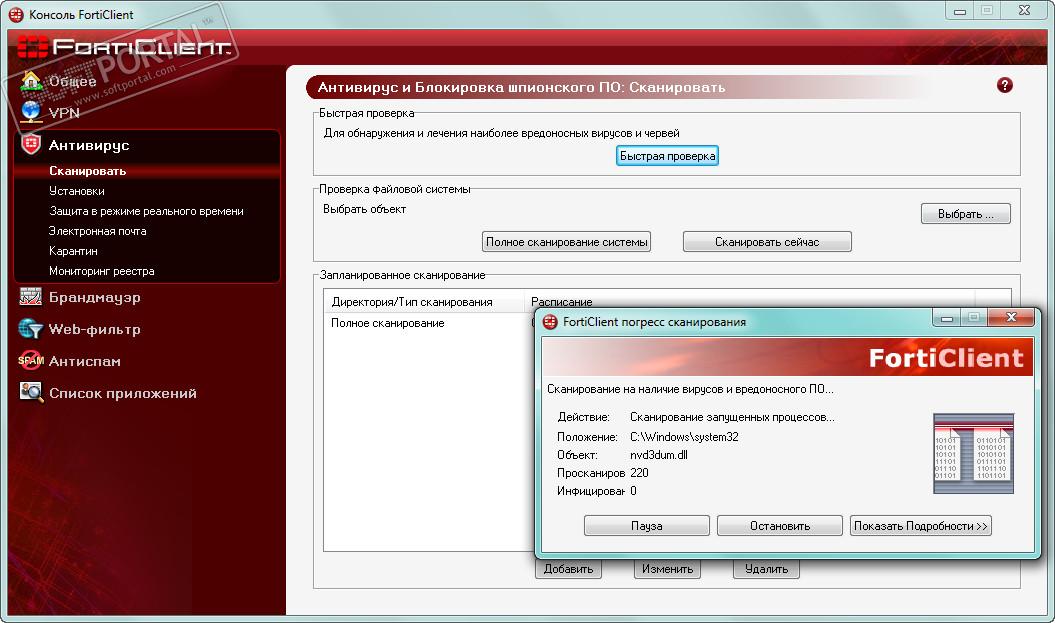The image size is (1055, 623).
Task: Open the Общее section
Action: [73, 81]
